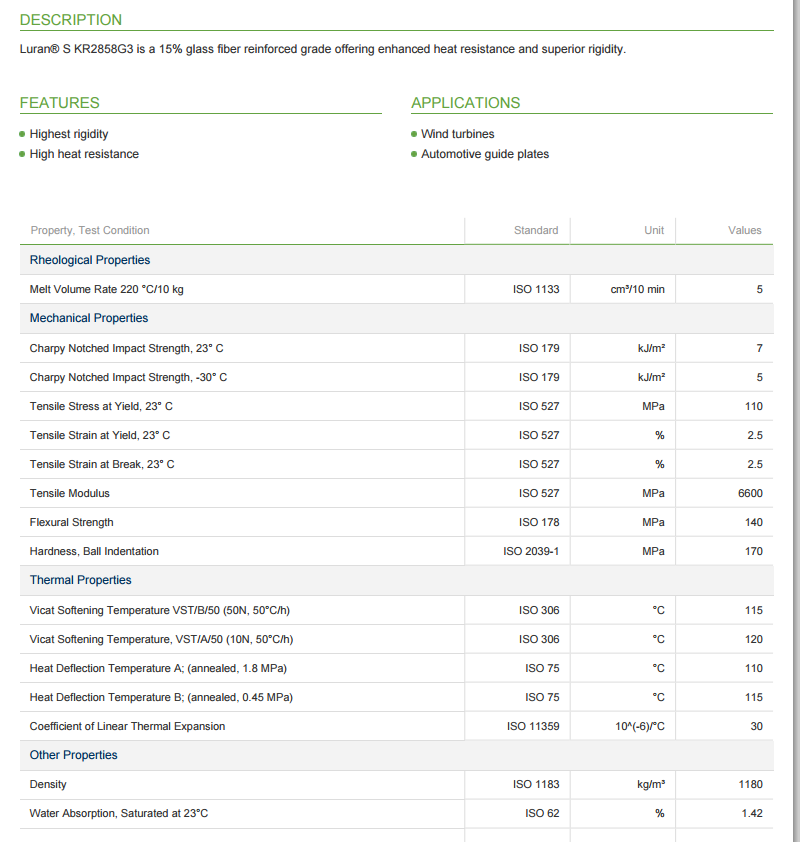Click the '10^(-6)/°C' unit cell
This screenshot has width=800, height=842.
pyautogui.click(x=640, y=727)
